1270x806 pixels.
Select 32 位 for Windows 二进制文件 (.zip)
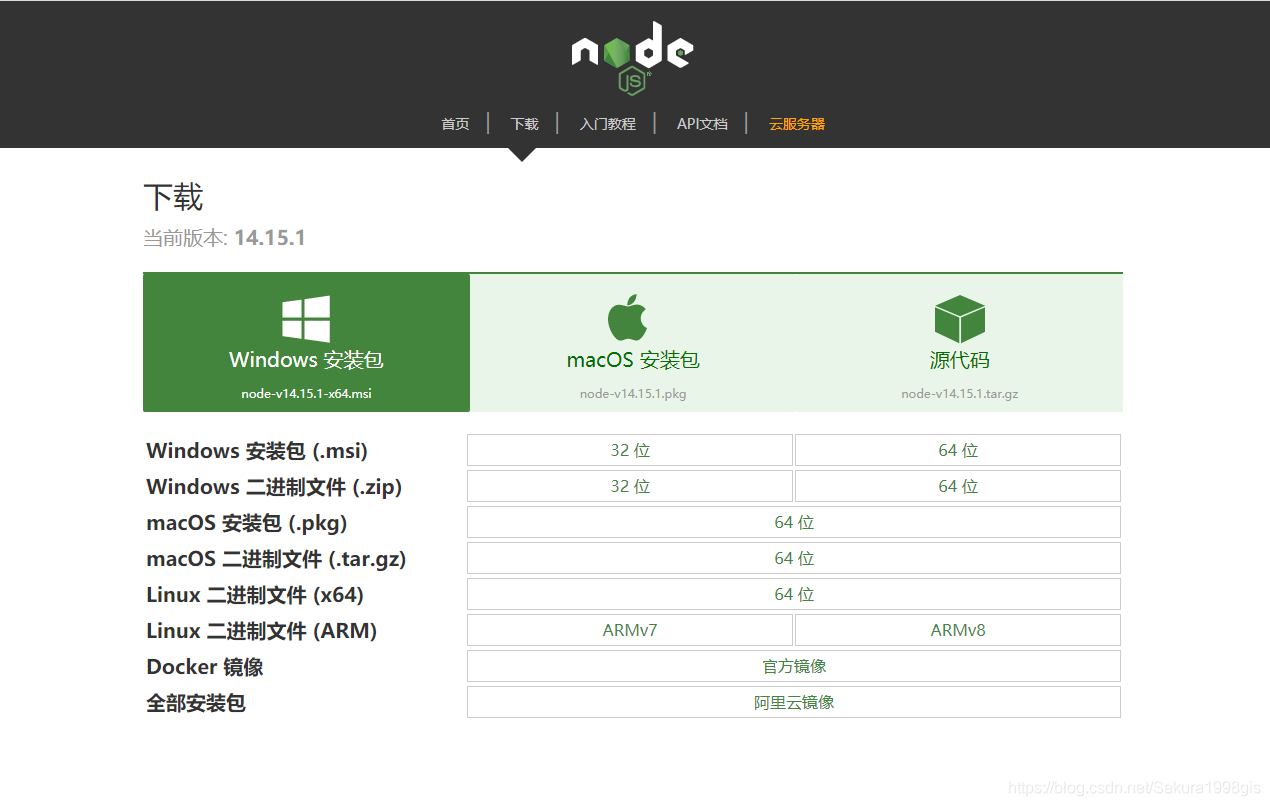(630, 486)
